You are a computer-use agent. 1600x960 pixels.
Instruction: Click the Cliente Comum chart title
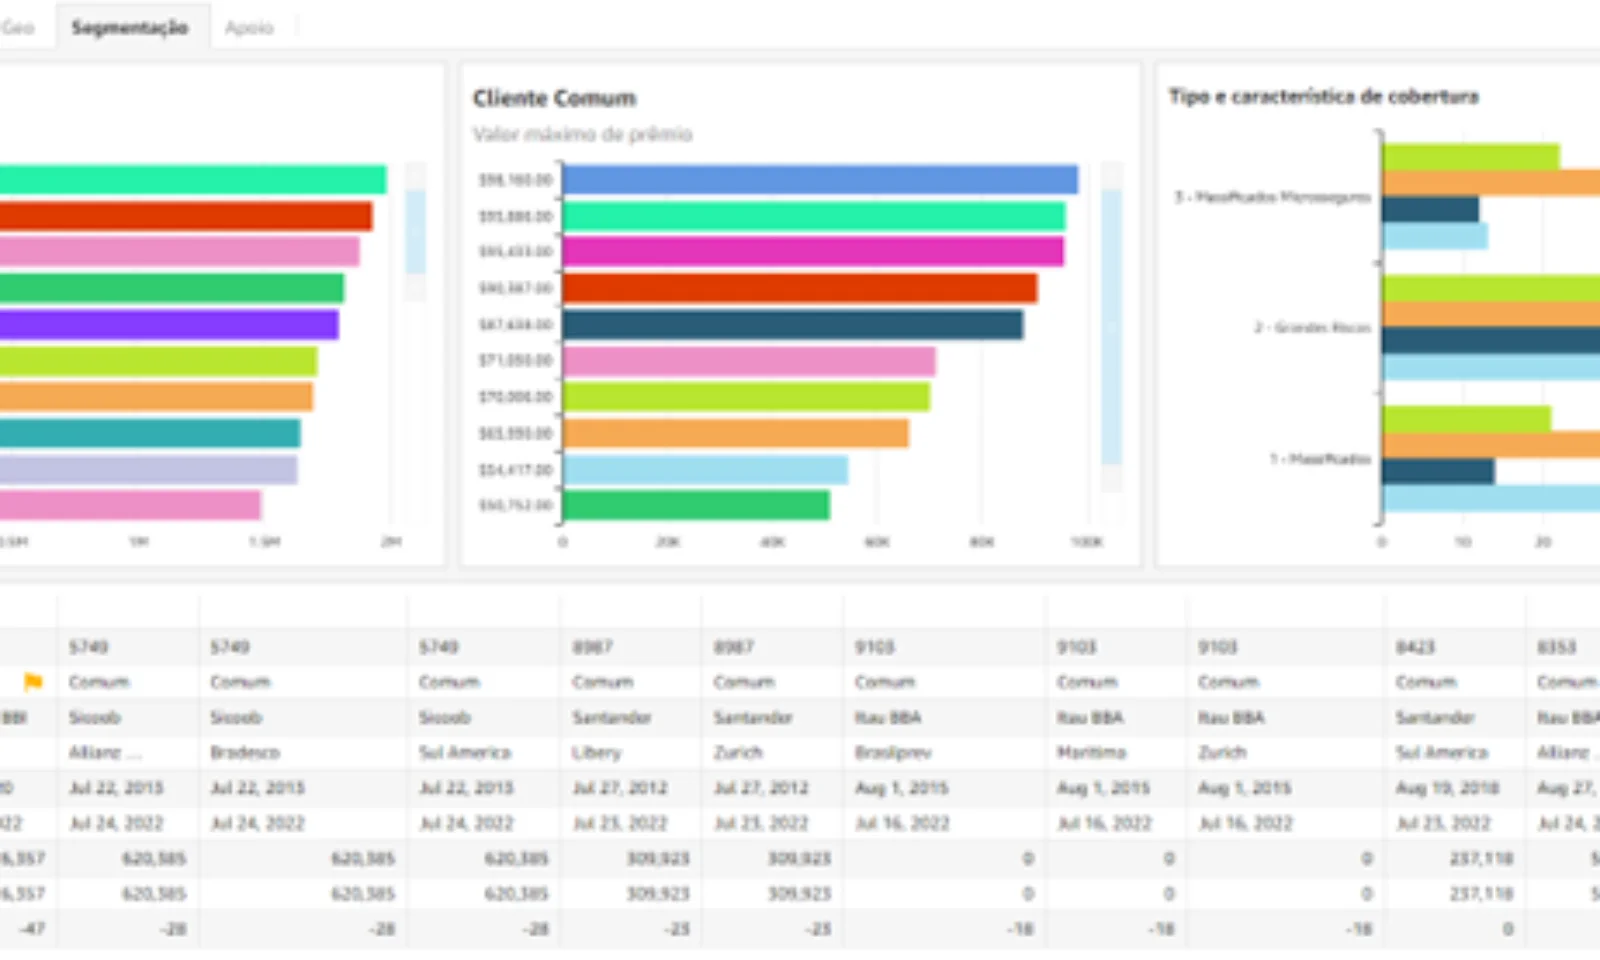(x=554, y=98)
